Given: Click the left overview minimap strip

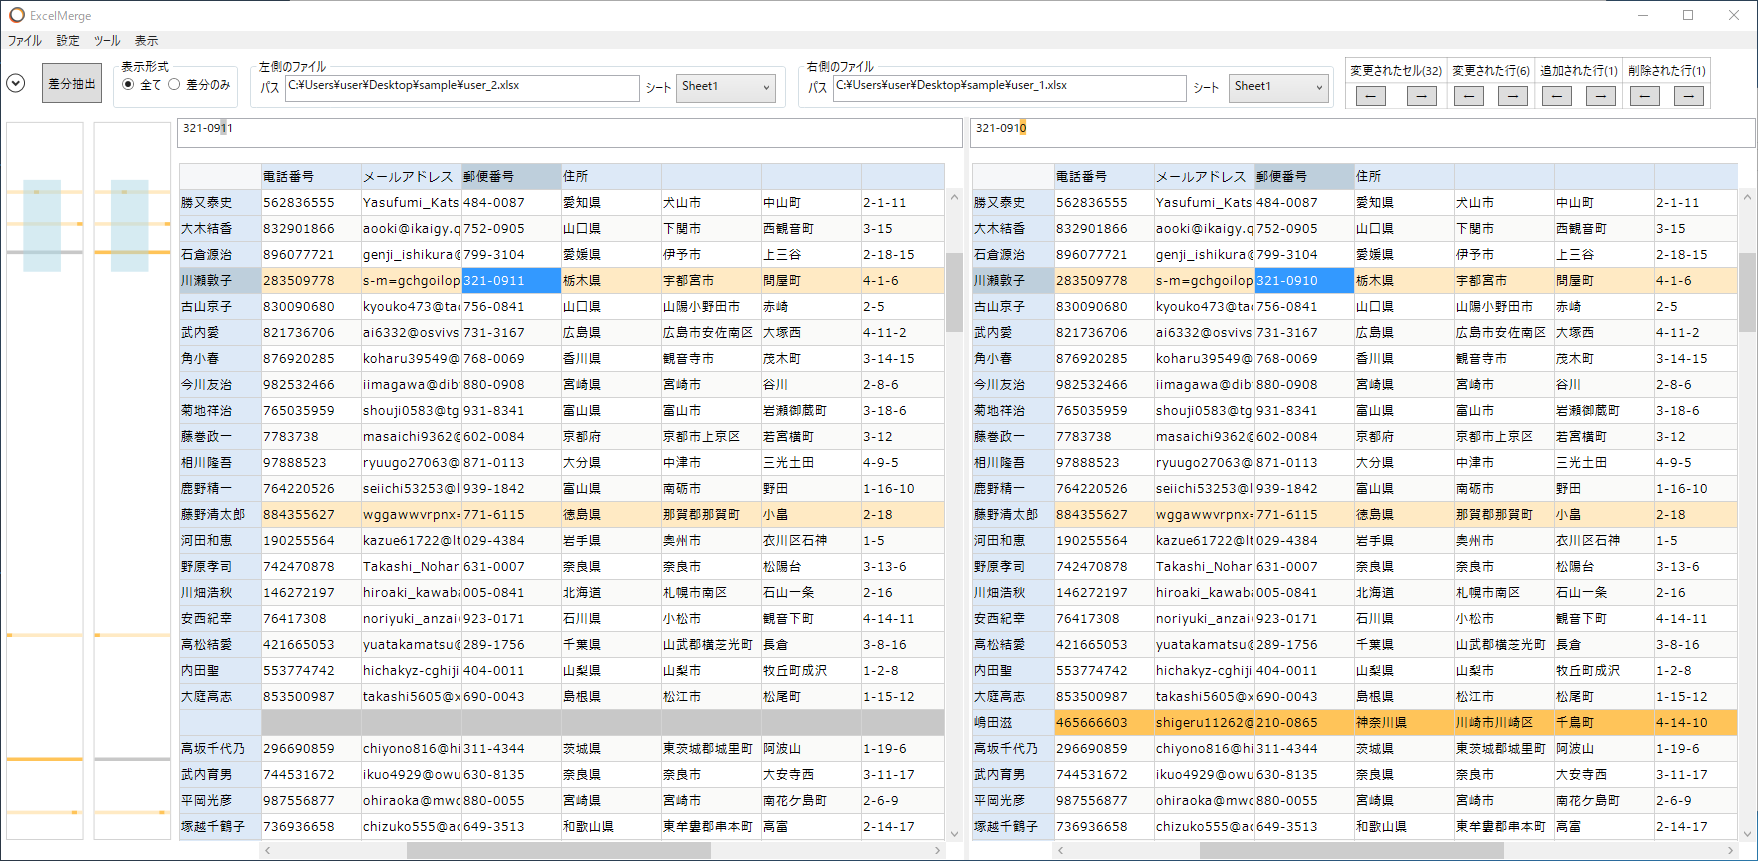Looking at the screenshot, I should tap(45, 480).
